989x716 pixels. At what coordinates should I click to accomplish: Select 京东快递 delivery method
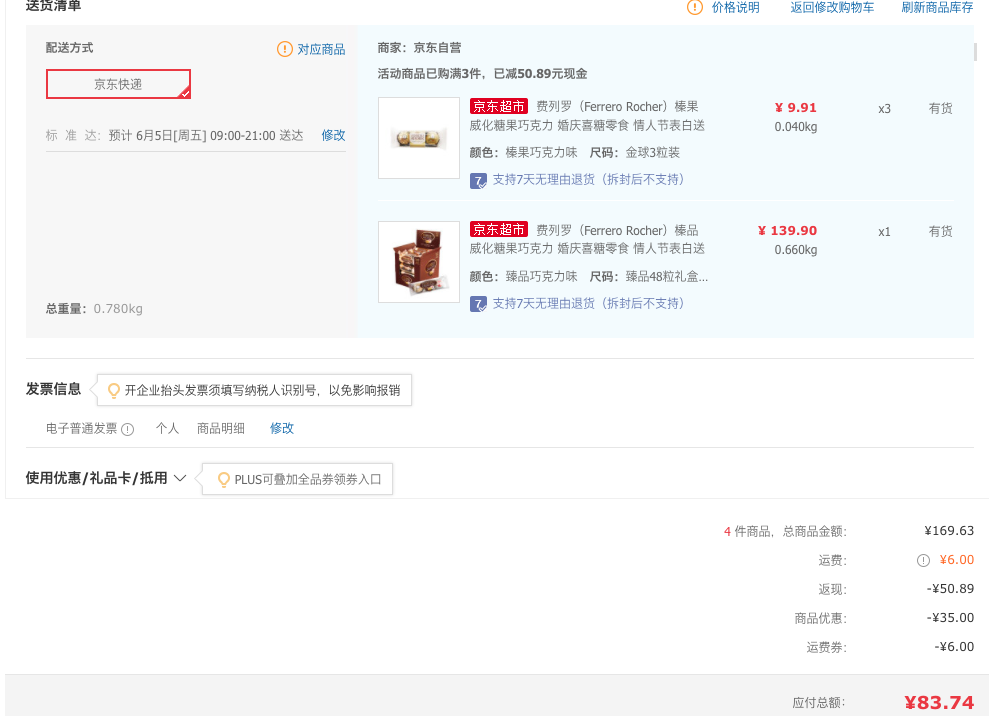[x=118, y=84]
